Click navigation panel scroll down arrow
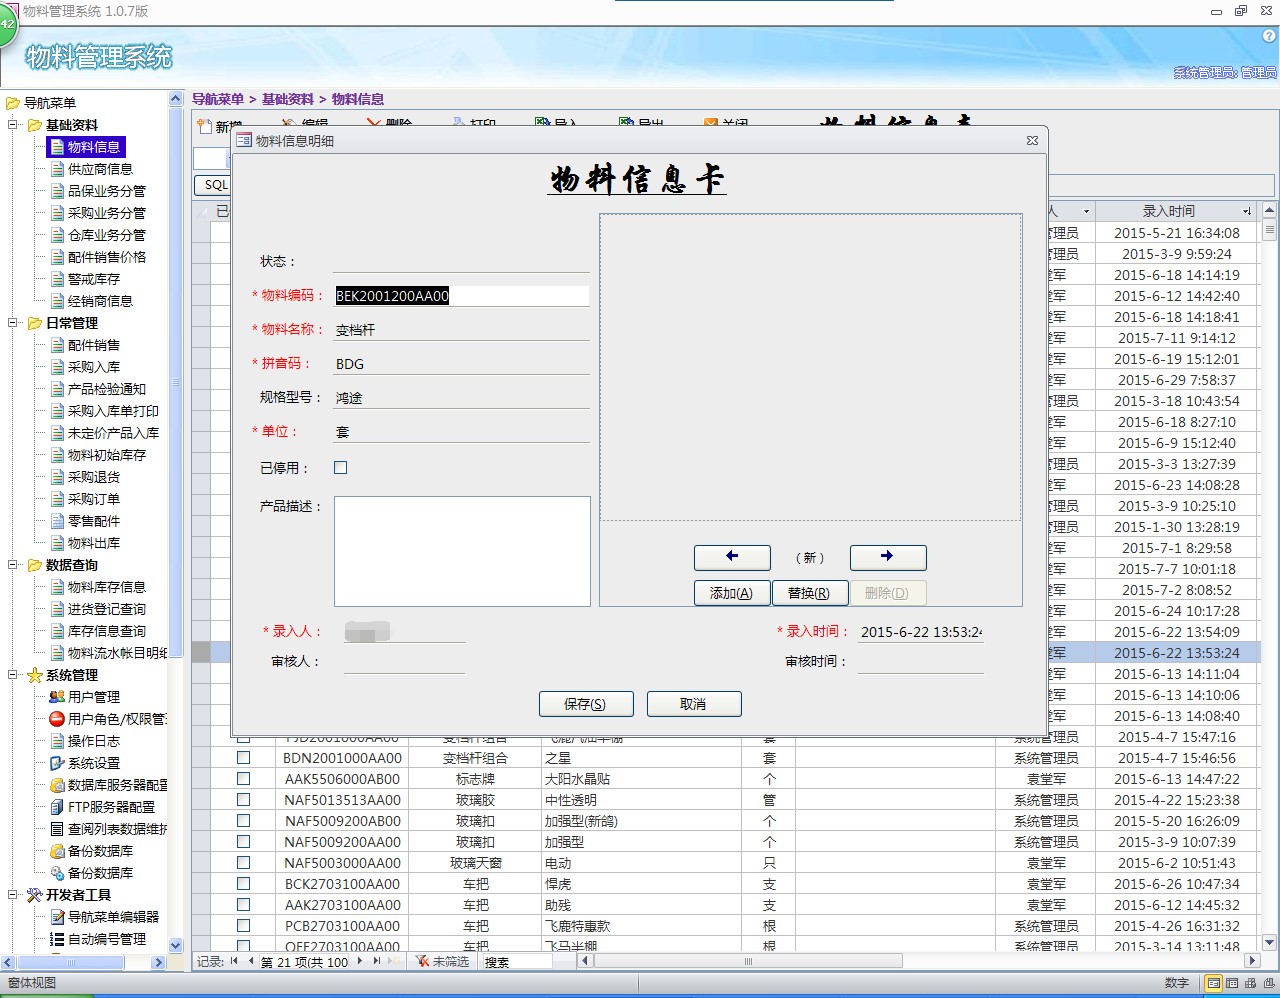 click(176, 945)
